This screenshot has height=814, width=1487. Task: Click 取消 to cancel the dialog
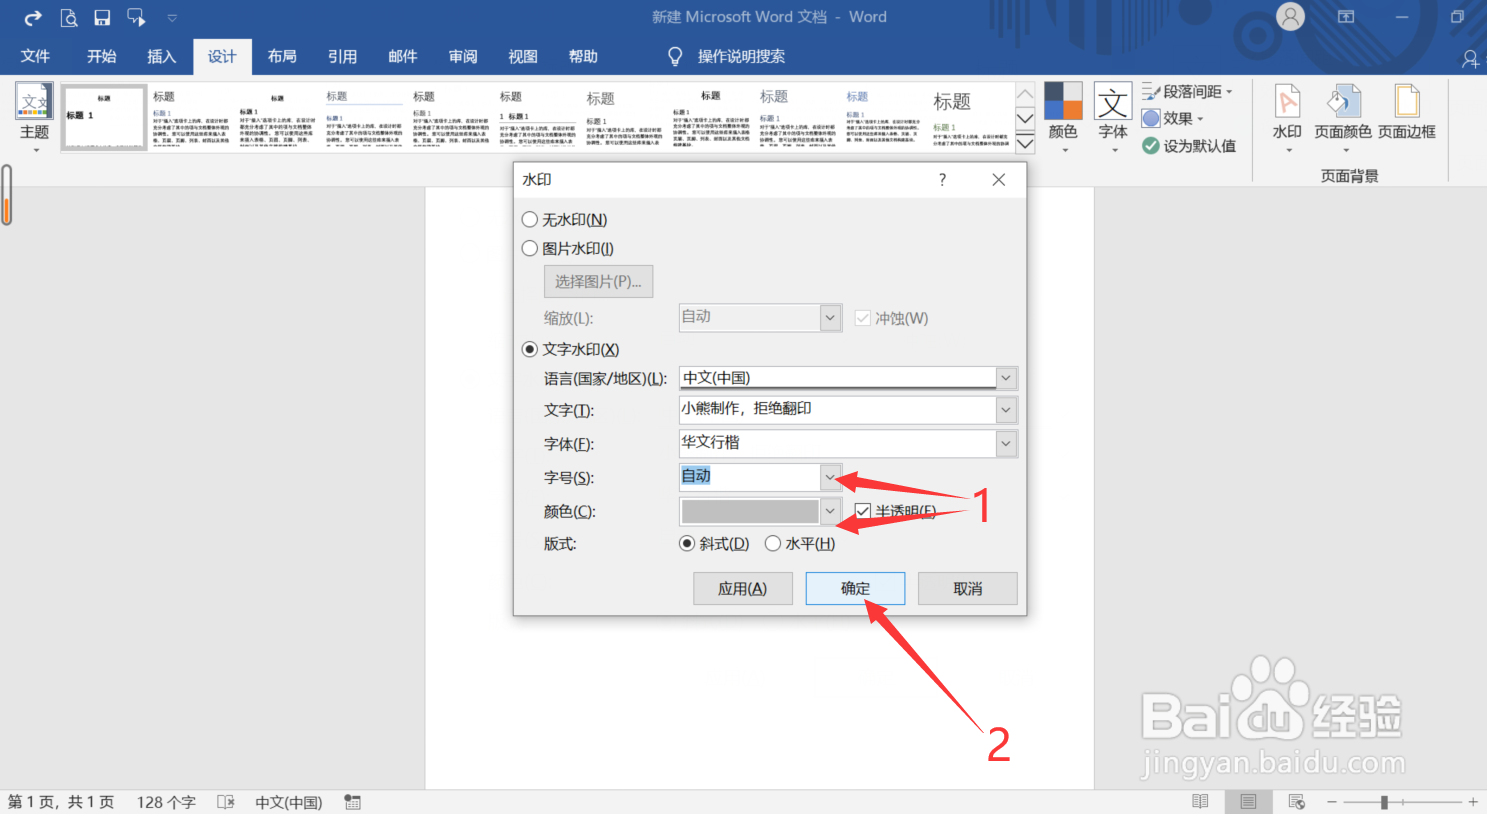tap(968, 589)
